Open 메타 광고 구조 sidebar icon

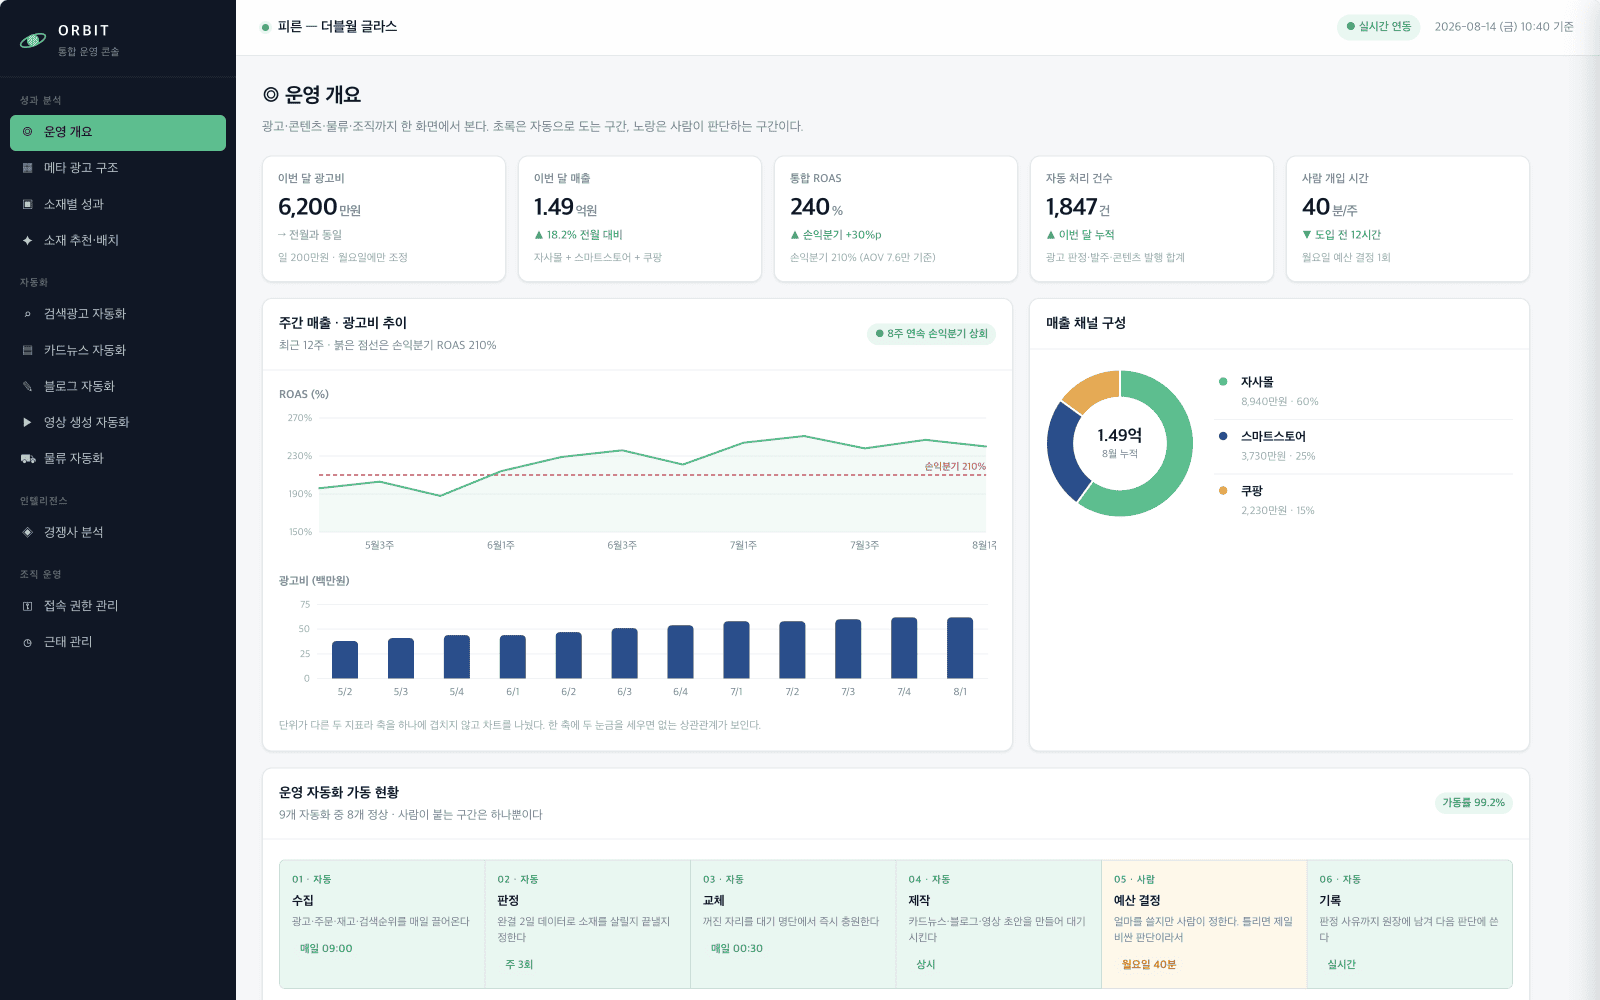point(28,168)
